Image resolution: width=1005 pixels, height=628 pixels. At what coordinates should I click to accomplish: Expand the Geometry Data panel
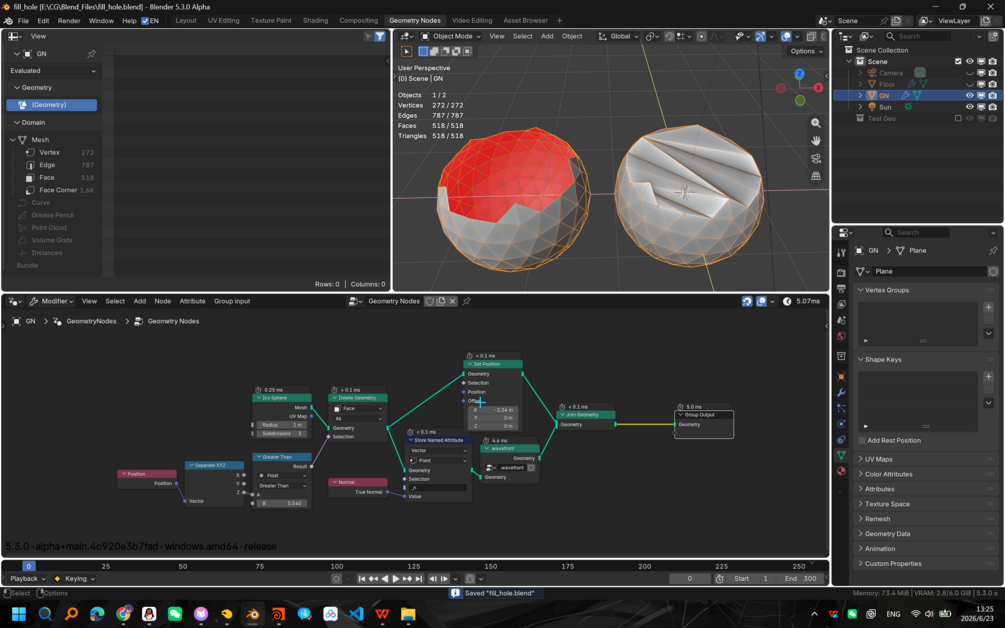887,534
